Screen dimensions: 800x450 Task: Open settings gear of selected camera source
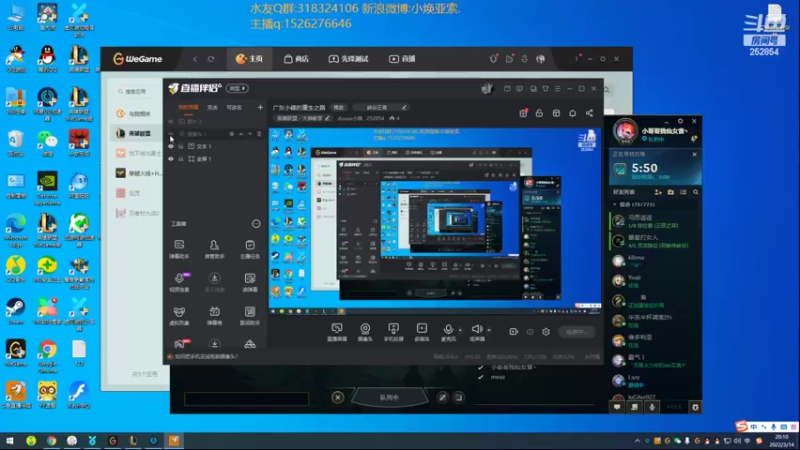pos(232,134)
